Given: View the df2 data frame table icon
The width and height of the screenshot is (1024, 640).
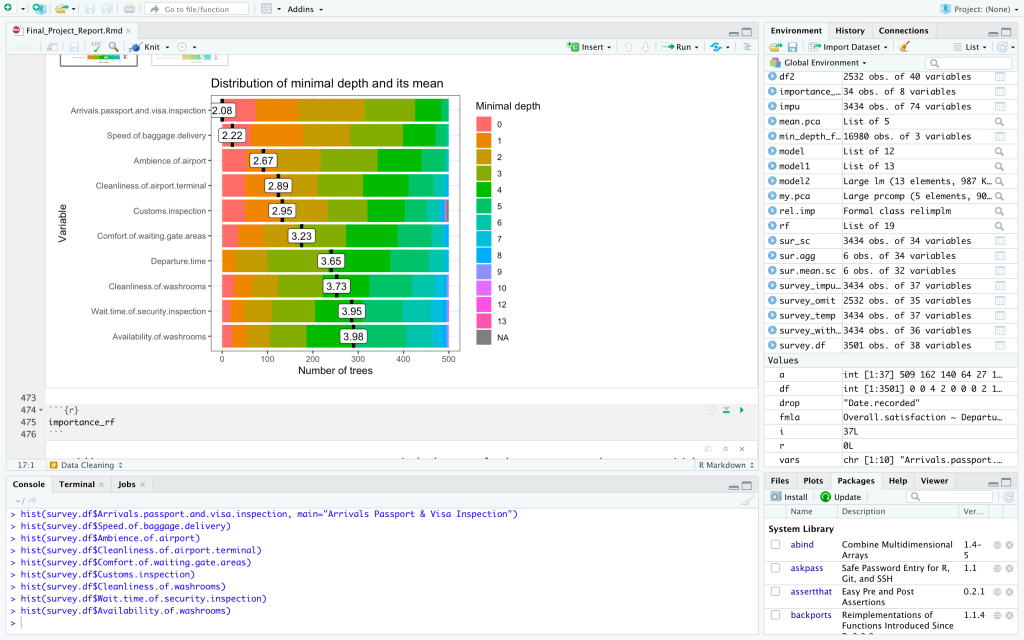Looking at the screenshot, I should coord(1000,77).
